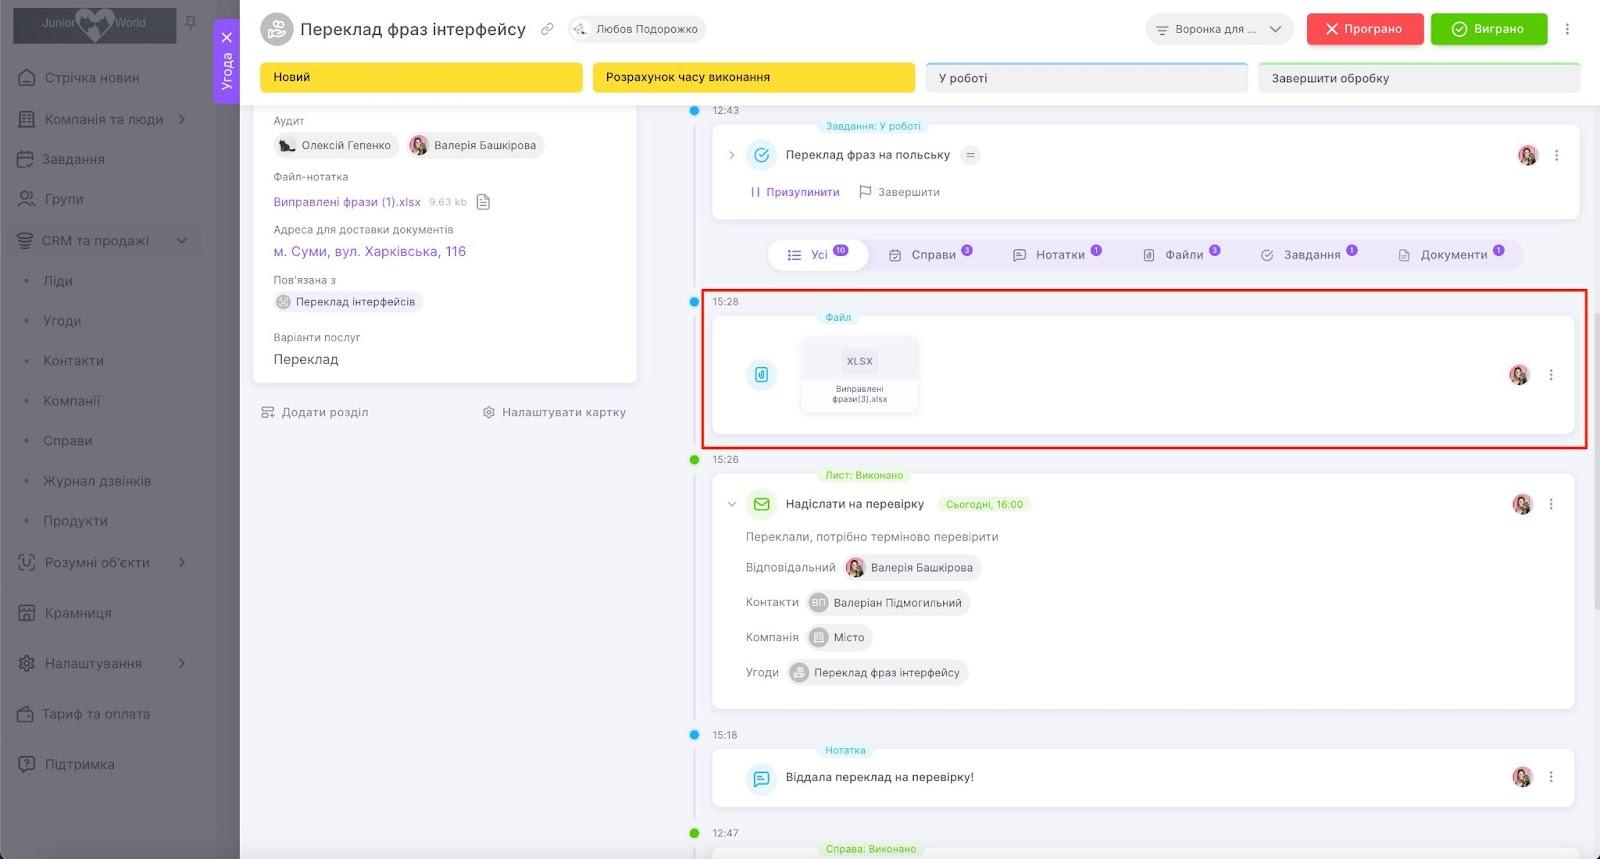Set pipeline stage to Розрахунок часу виконання
The image size is (1600, 859).
(754, 77)
